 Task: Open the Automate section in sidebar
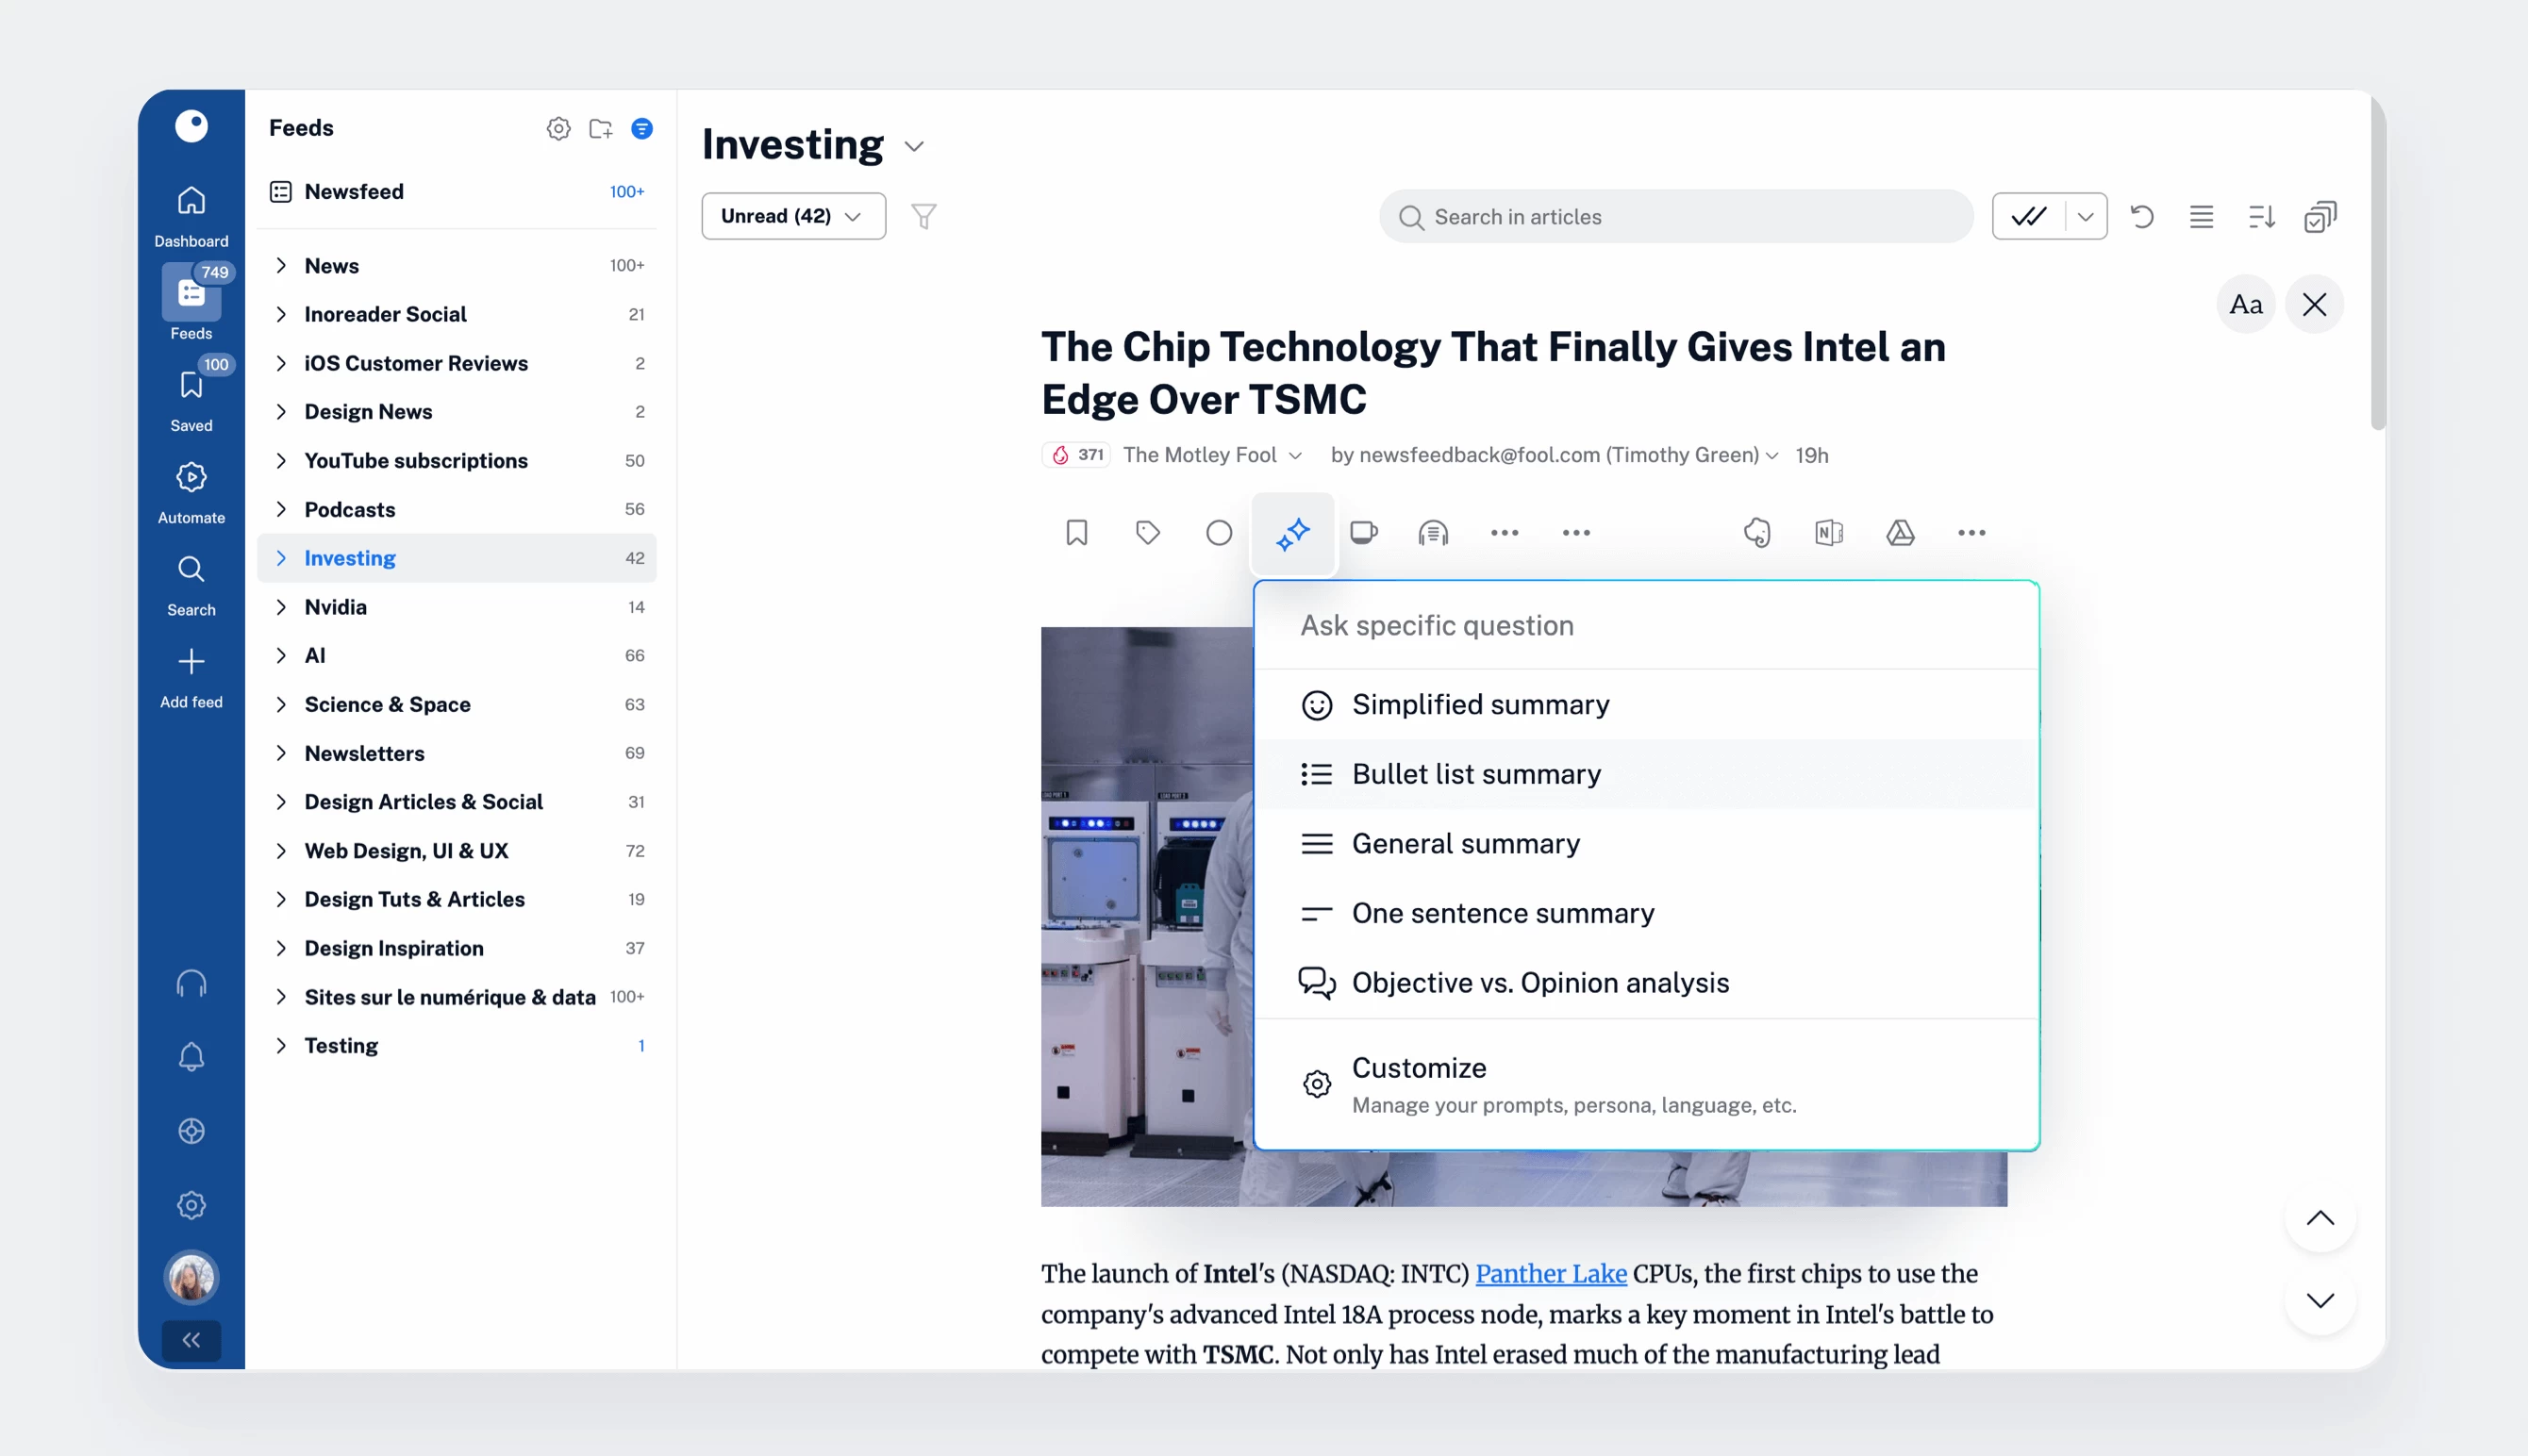[x=191, y=492]
